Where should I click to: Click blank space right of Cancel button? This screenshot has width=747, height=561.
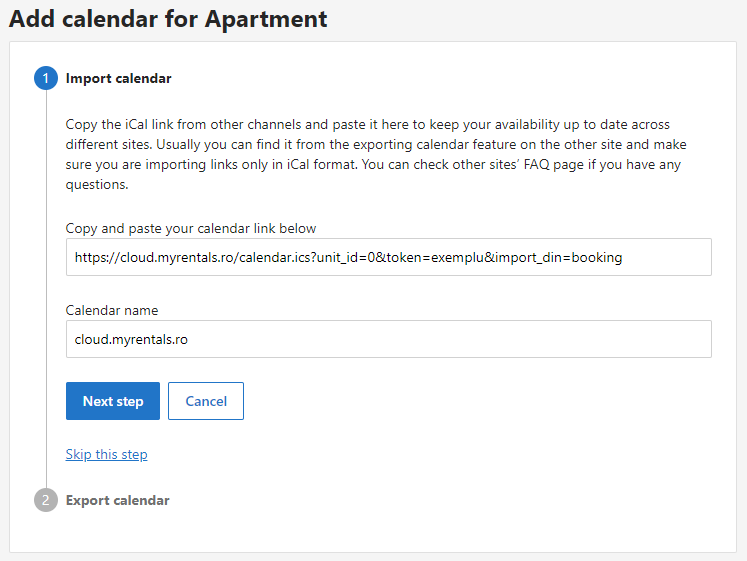coord(476,401)
